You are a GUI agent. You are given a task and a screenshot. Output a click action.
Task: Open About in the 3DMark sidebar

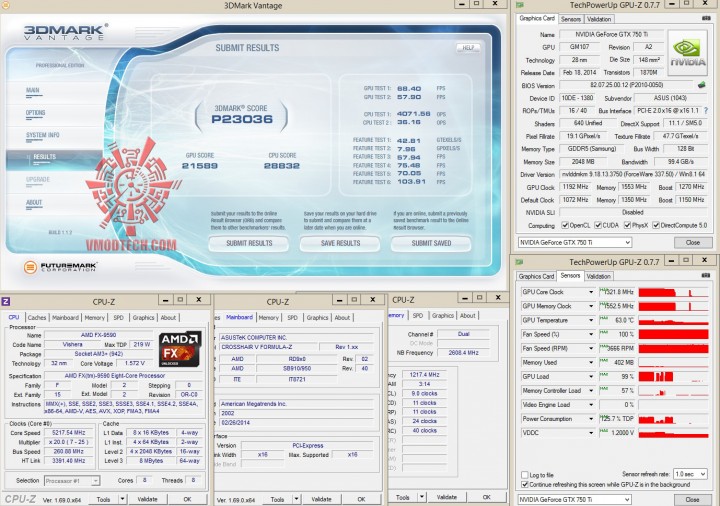tap(34, 202)
